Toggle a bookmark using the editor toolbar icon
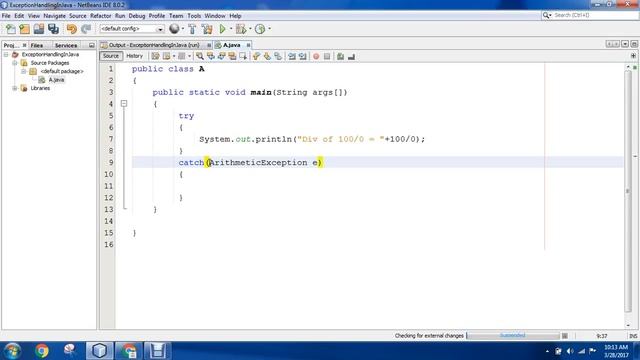The height and width of the screenshot is (360, 640). pos(278,56)
